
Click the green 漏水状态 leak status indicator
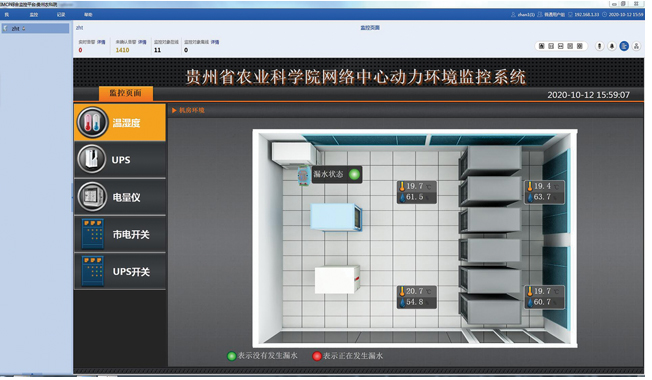click(354, 174)
